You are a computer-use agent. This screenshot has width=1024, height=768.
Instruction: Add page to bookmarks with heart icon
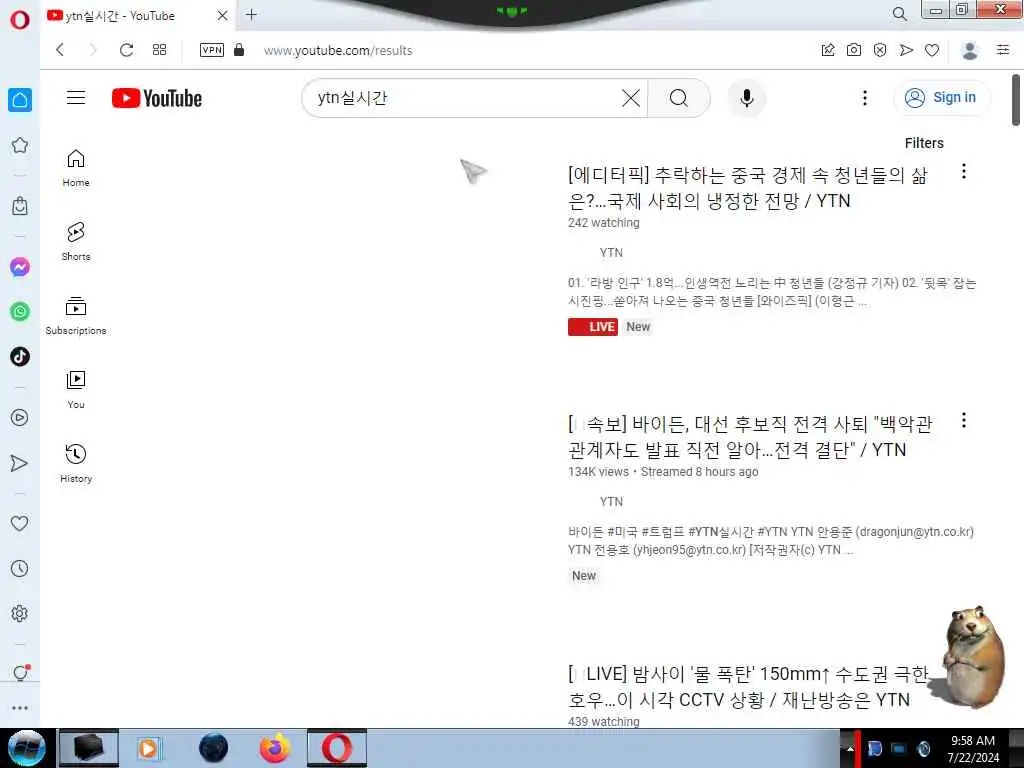pyautogui.click(x=932, y=50)
